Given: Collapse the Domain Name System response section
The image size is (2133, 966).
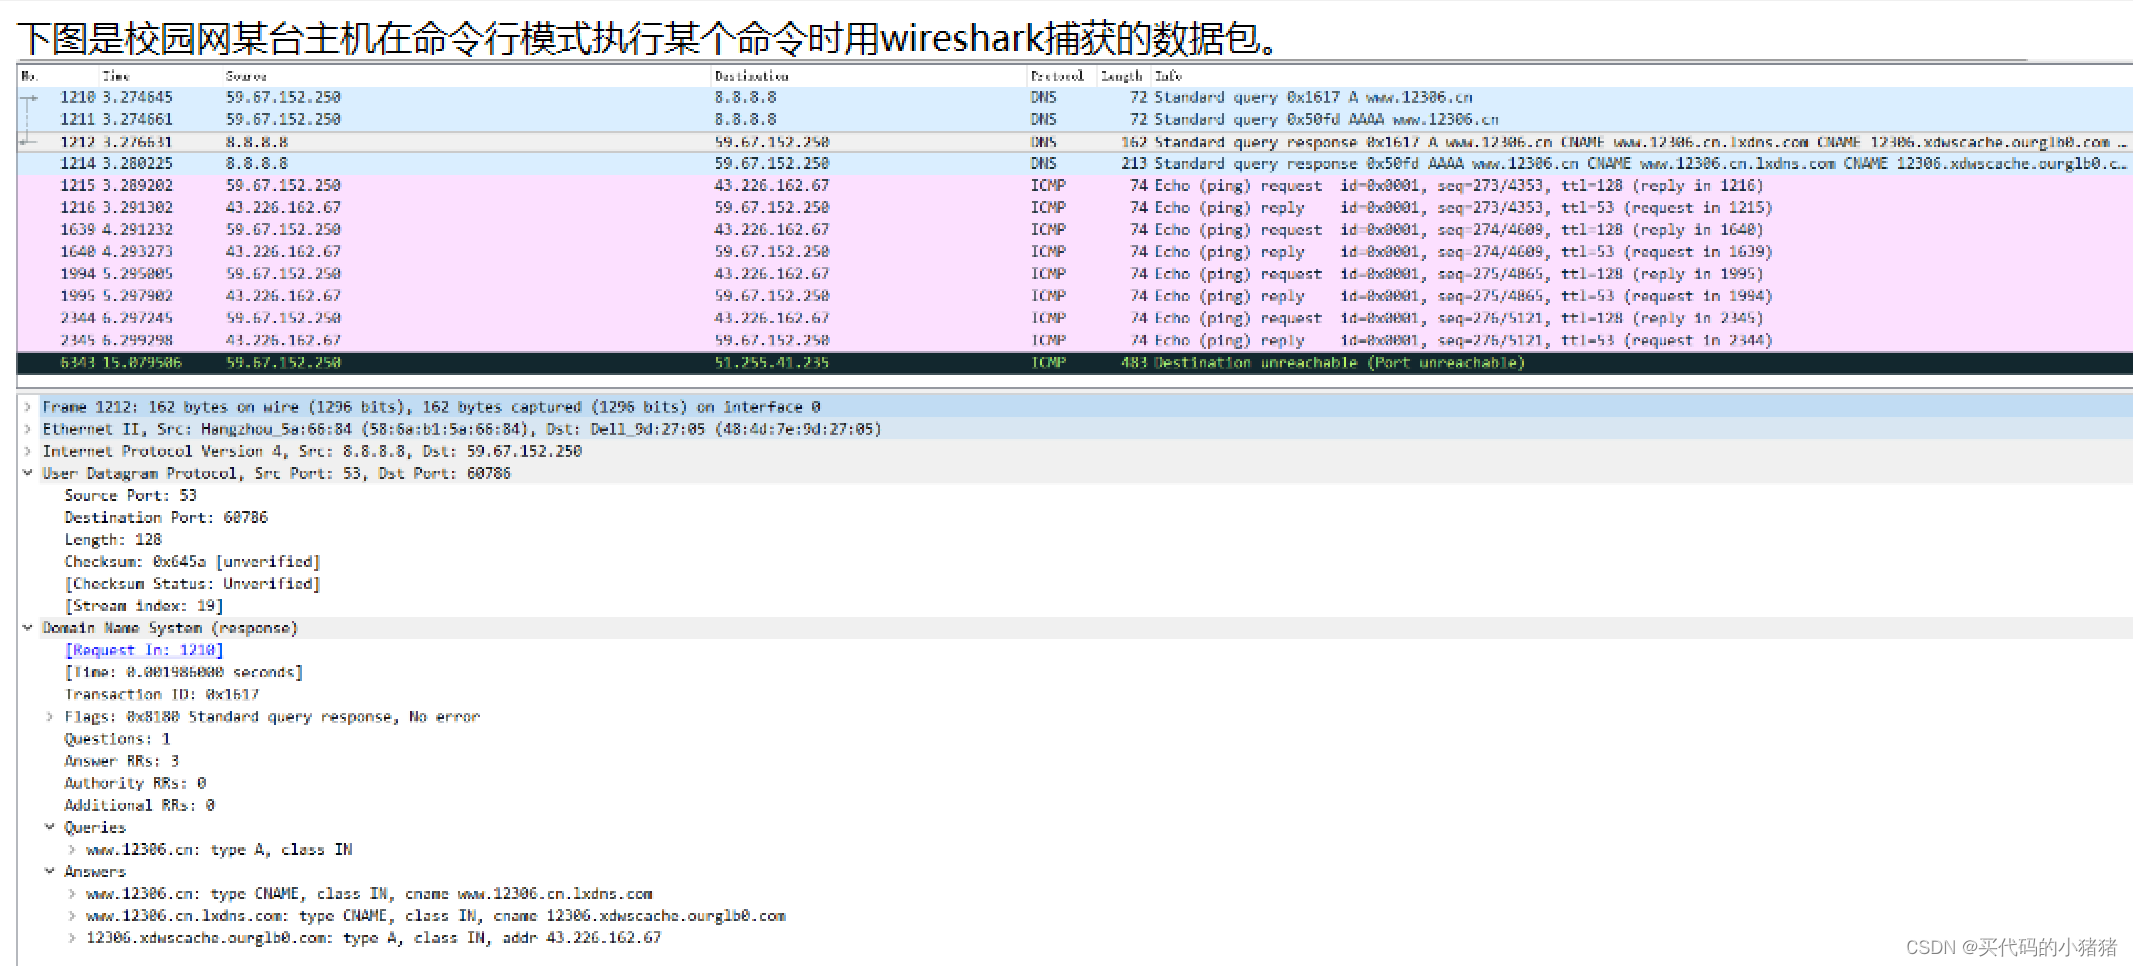Looking at the screenshot, I should (28, 628).
